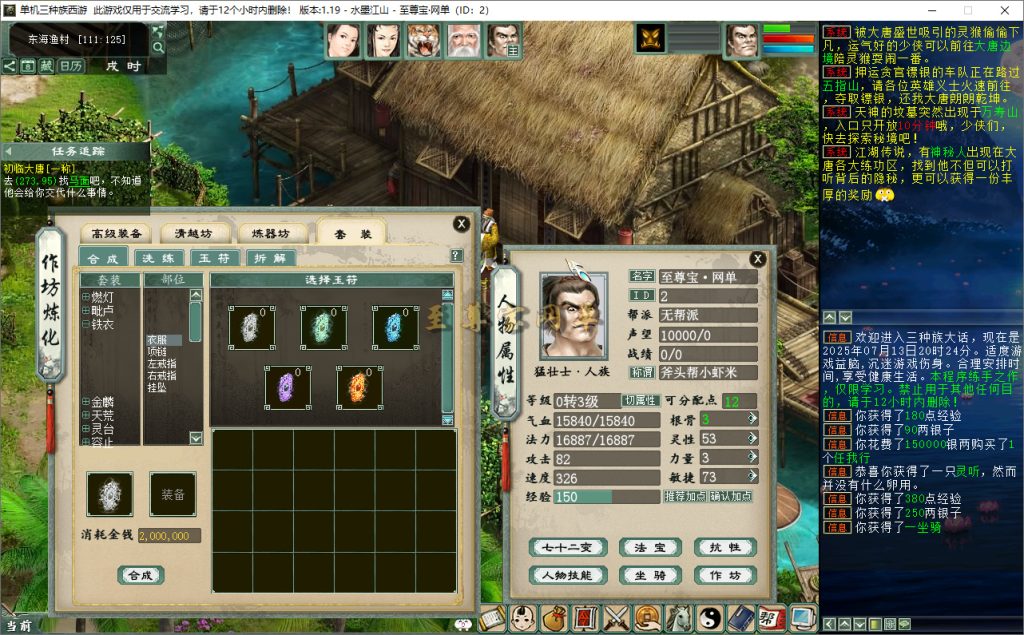
Task: Expand the 燃灯 set tree node
Action: point(86,297)
